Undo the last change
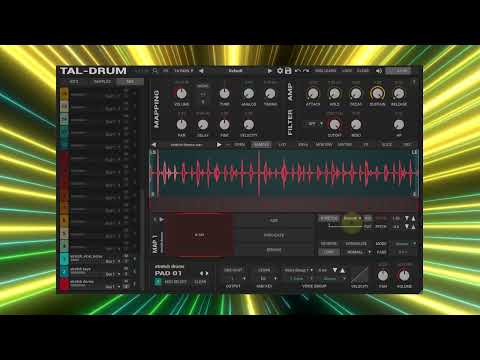This screenshot has width=480, height=360. pos(298,71)
